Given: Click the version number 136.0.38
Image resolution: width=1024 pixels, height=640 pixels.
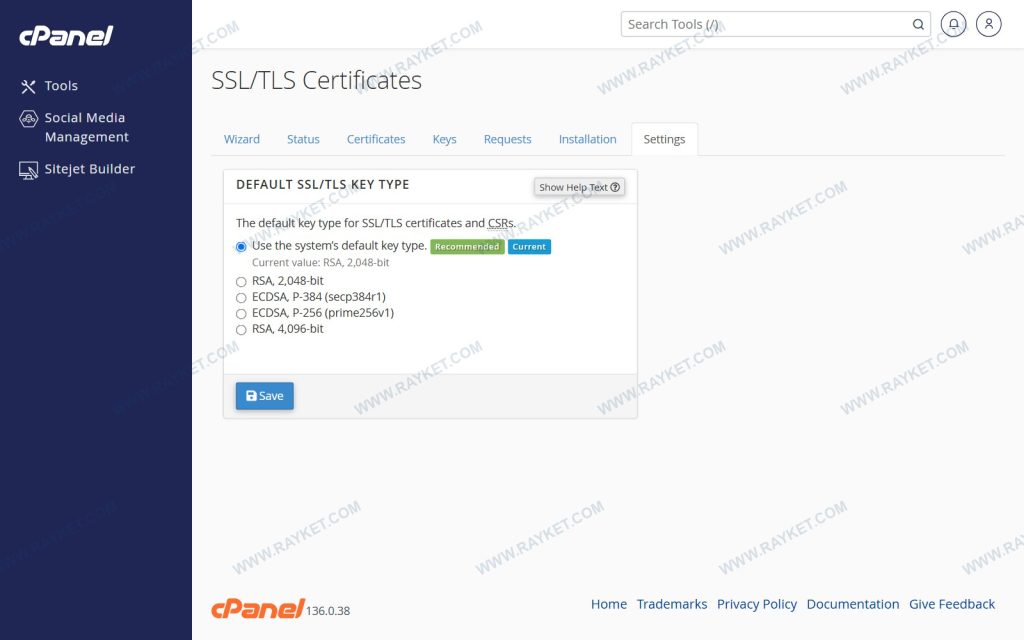Looking at the screenshot, I should click(x=328, y=611).
